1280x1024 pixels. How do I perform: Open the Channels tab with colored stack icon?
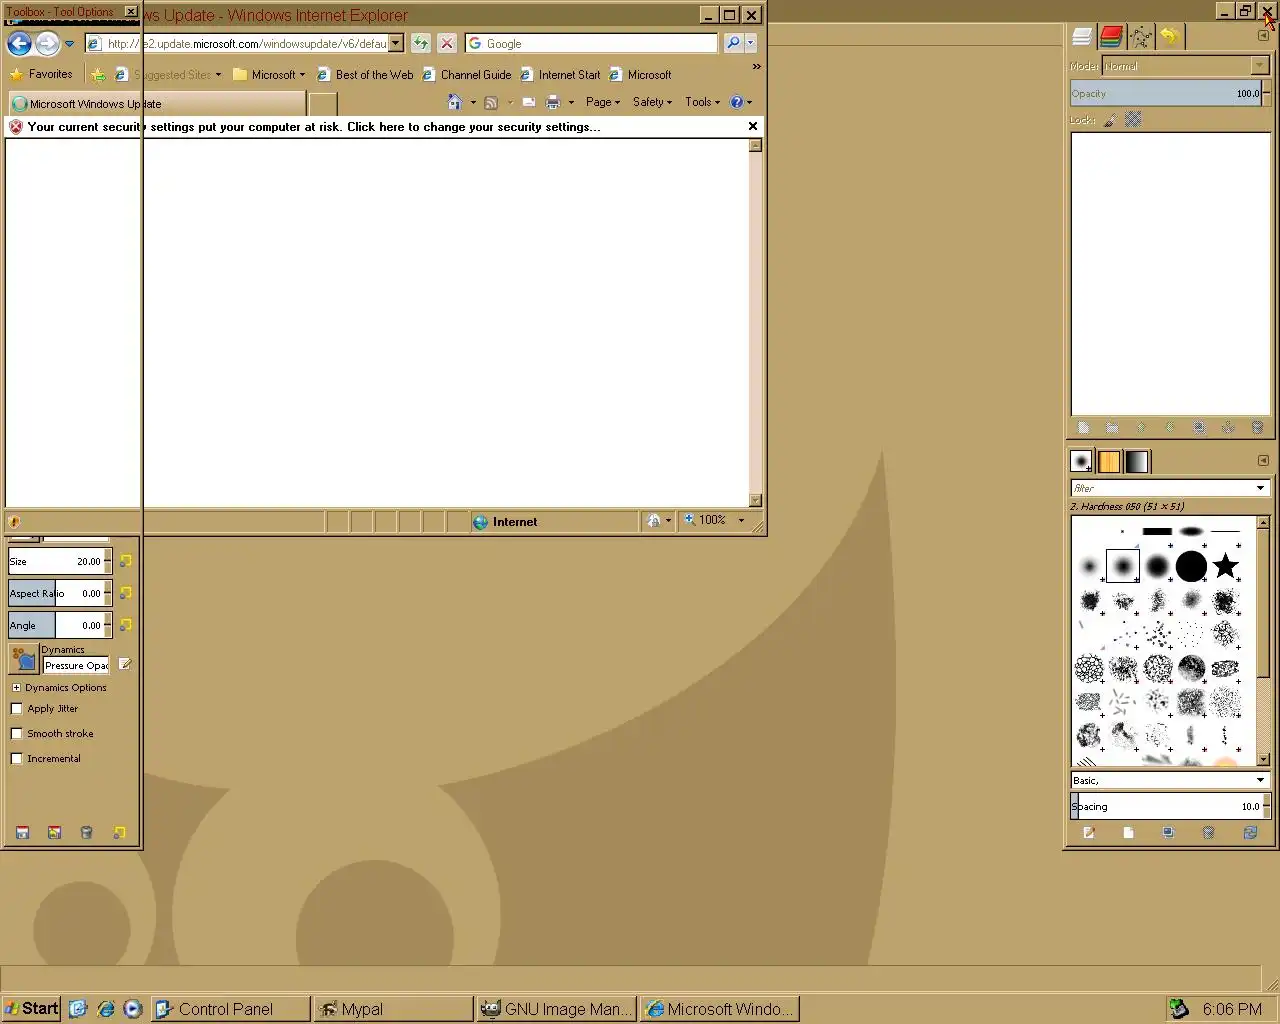(x=1111, y=37)
